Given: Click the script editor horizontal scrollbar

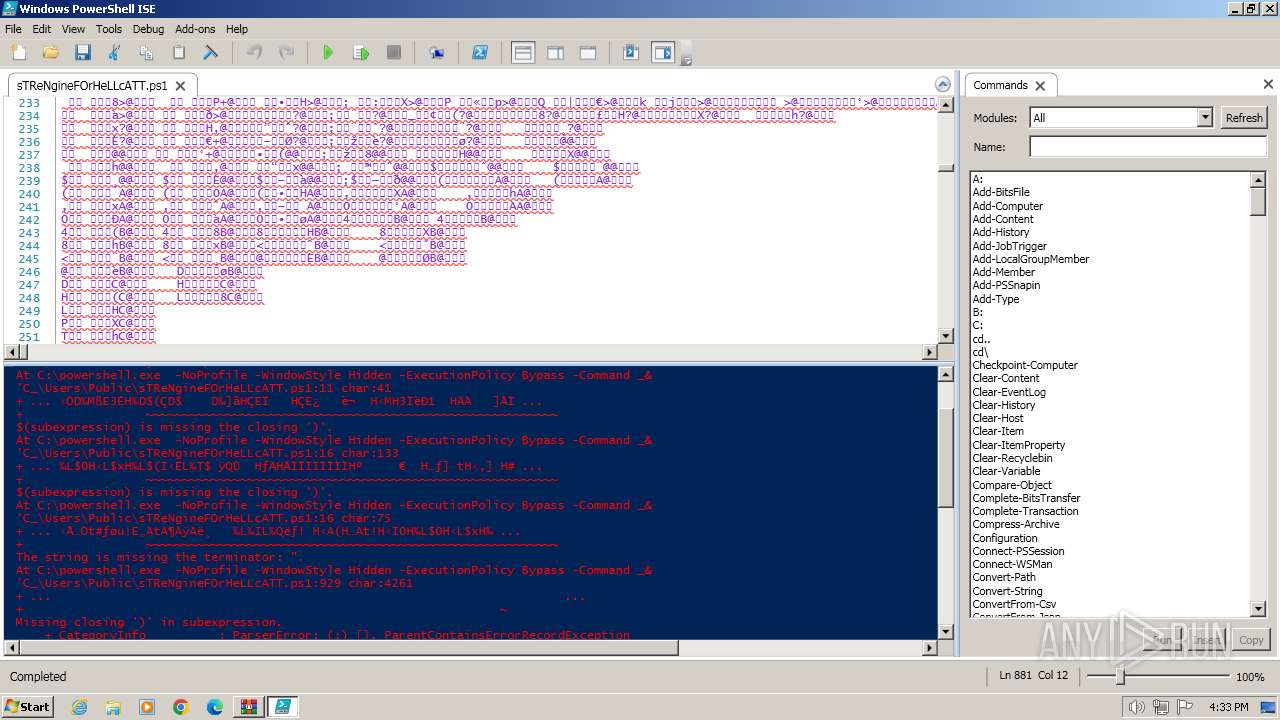Looking at the screenshot, I should tap(470, 352).
